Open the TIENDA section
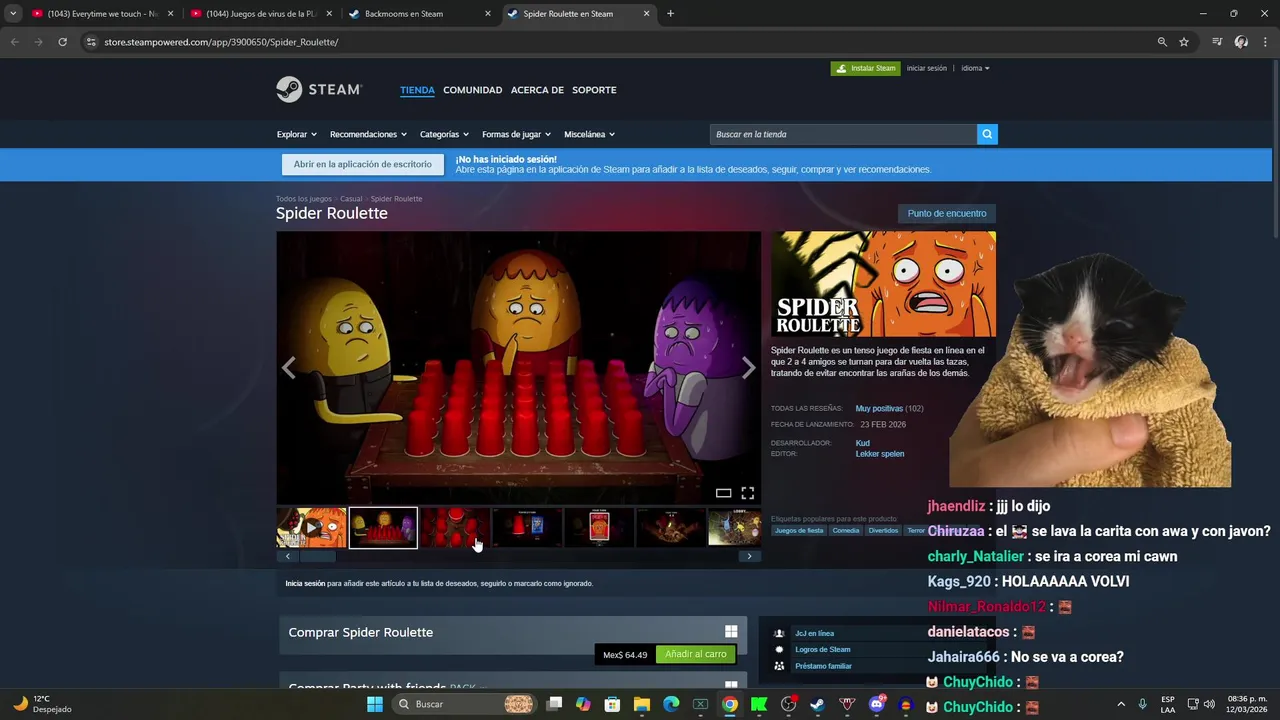Image resolution: width=1280 pixels, height=720 pixels. pos(417,90)
